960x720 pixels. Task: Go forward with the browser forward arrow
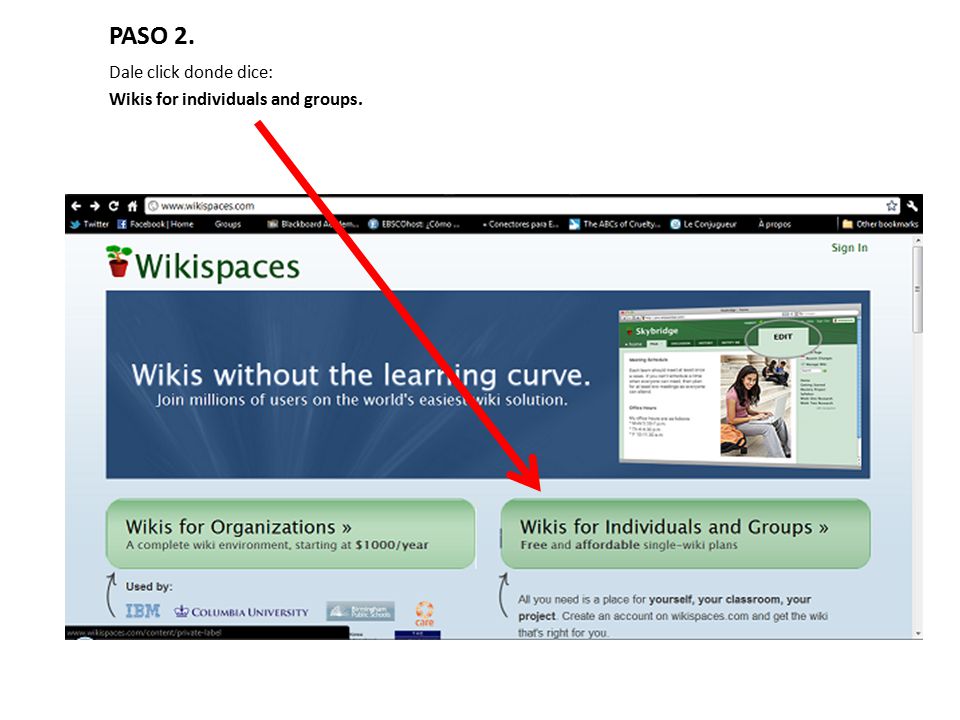click(x=94, y=206)
